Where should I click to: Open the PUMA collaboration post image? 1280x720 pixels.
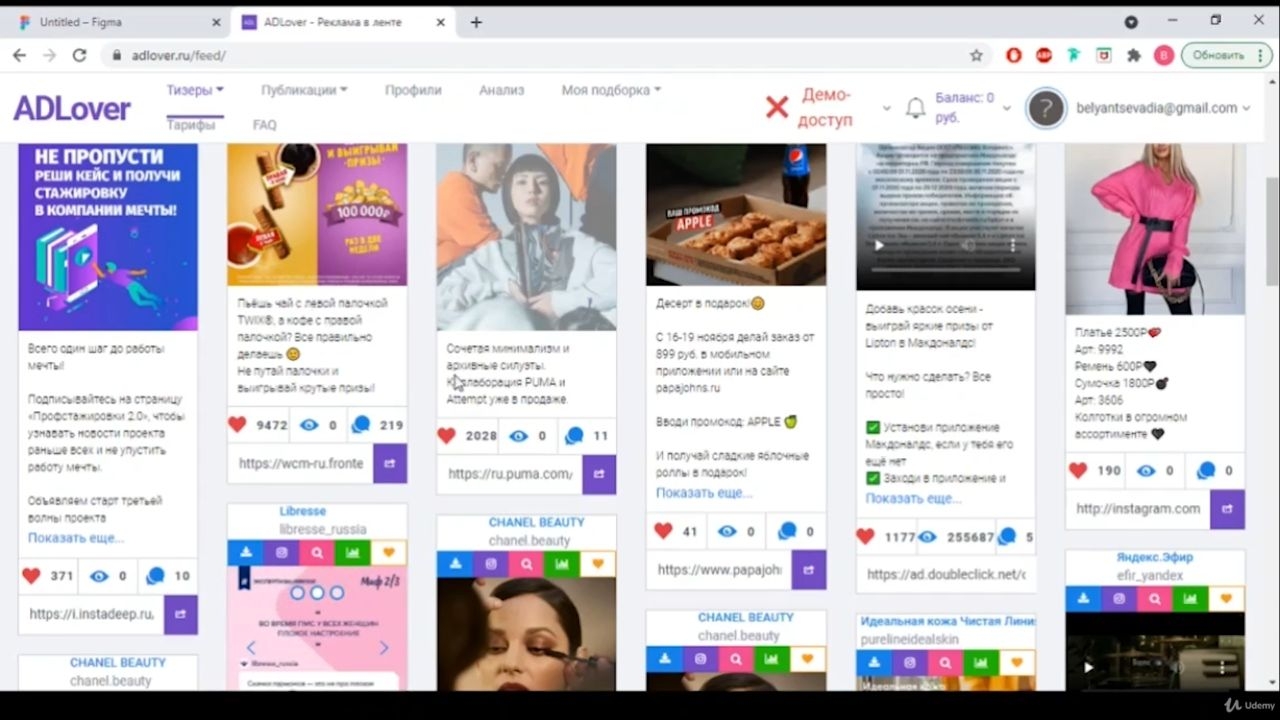point(526,237)
